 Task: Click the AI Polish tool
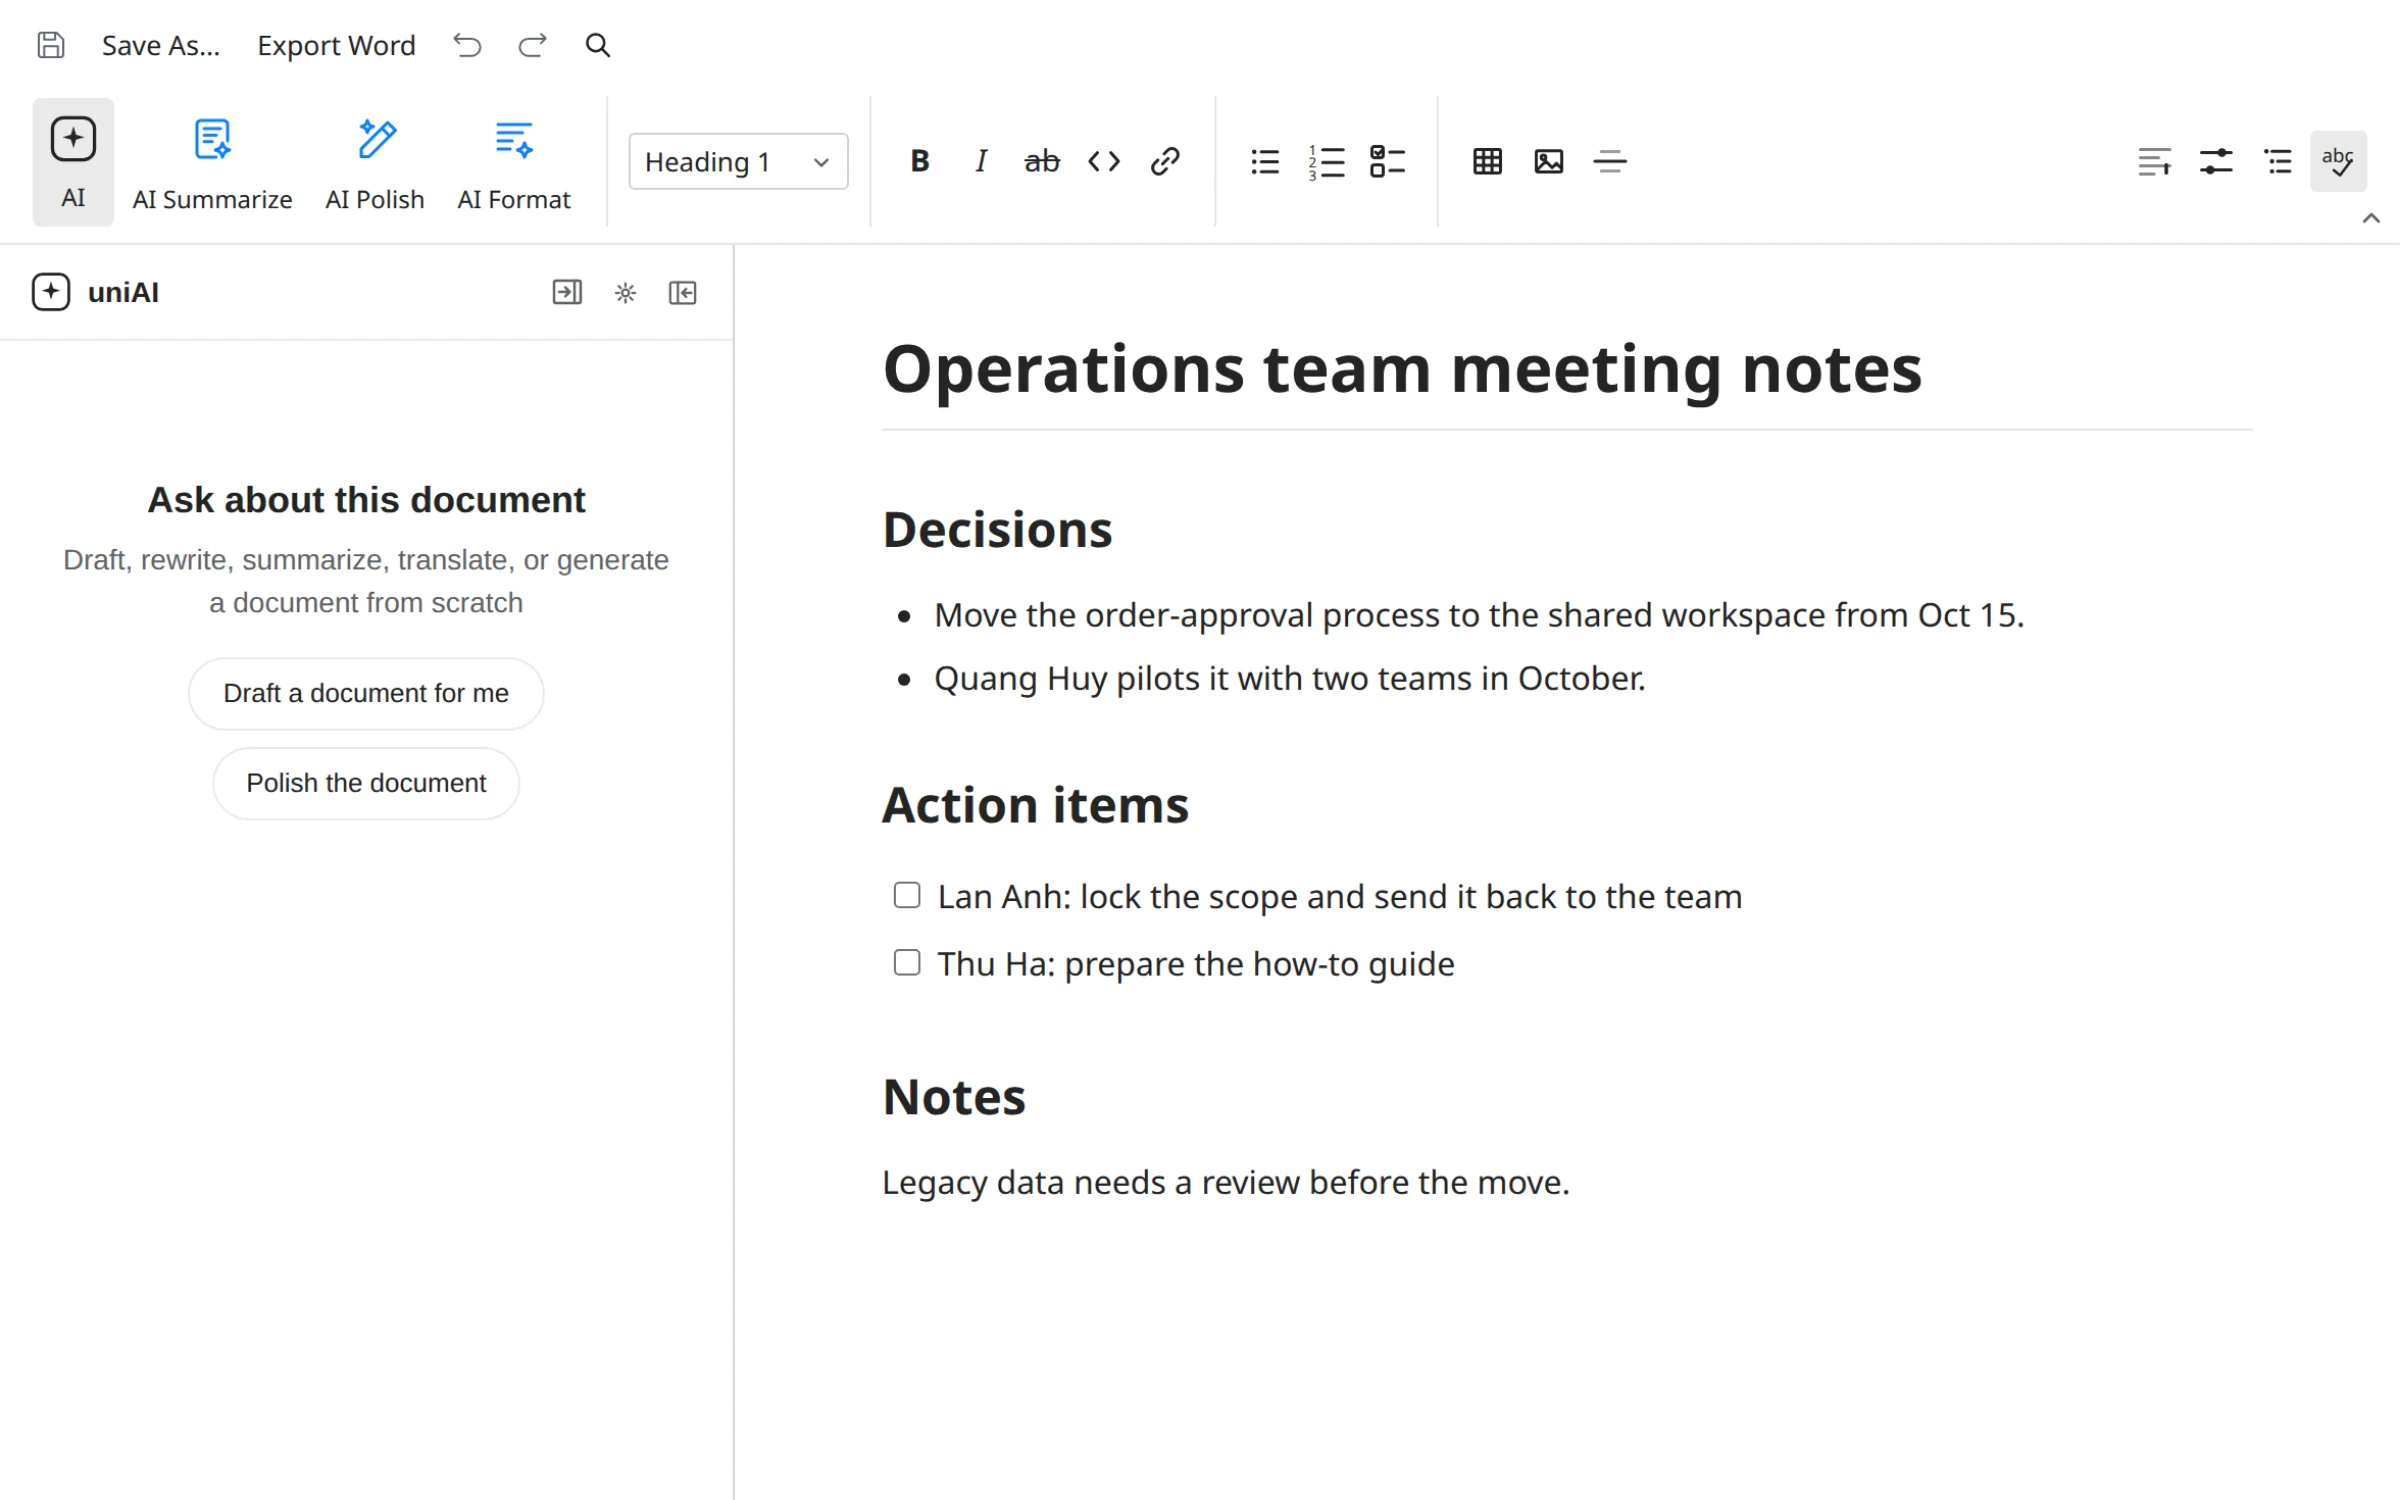pyautogui.click(x=375, y=164)
